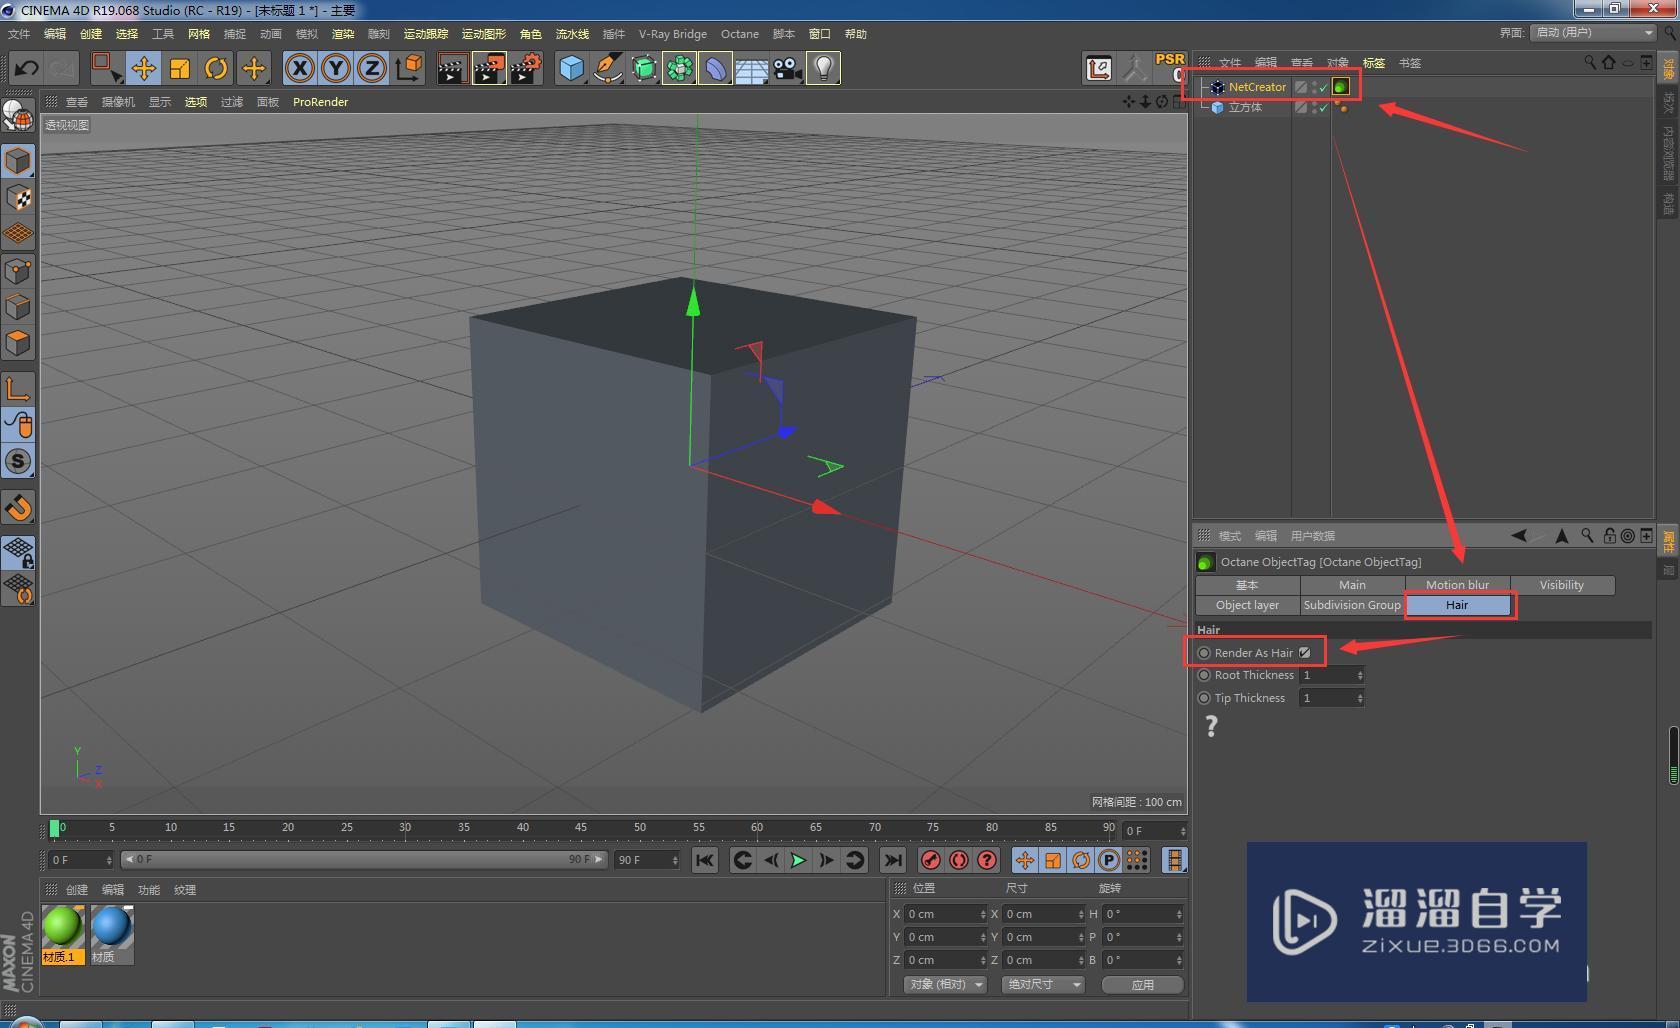Viewport: 1680px width, 1028px height.
Task: Click frame 45 on the timeline ruler
Action: tap(581, 828)
